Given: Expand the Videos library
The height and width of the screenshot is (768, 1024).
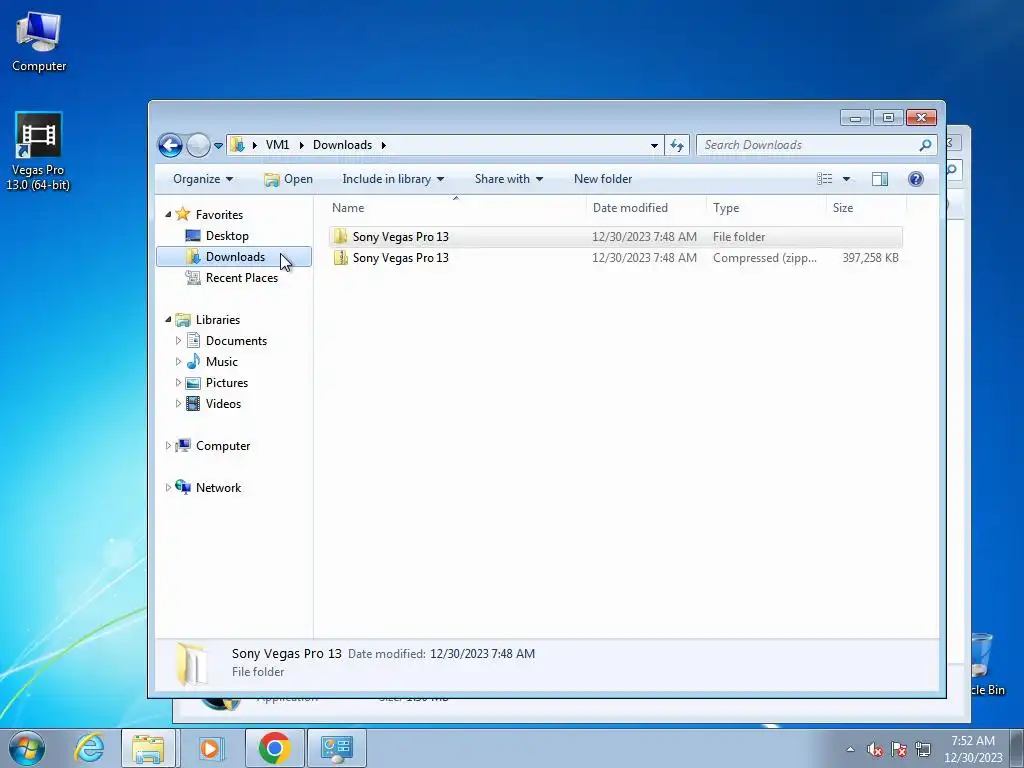Looking at the screenshot, I should click(178, 404).
